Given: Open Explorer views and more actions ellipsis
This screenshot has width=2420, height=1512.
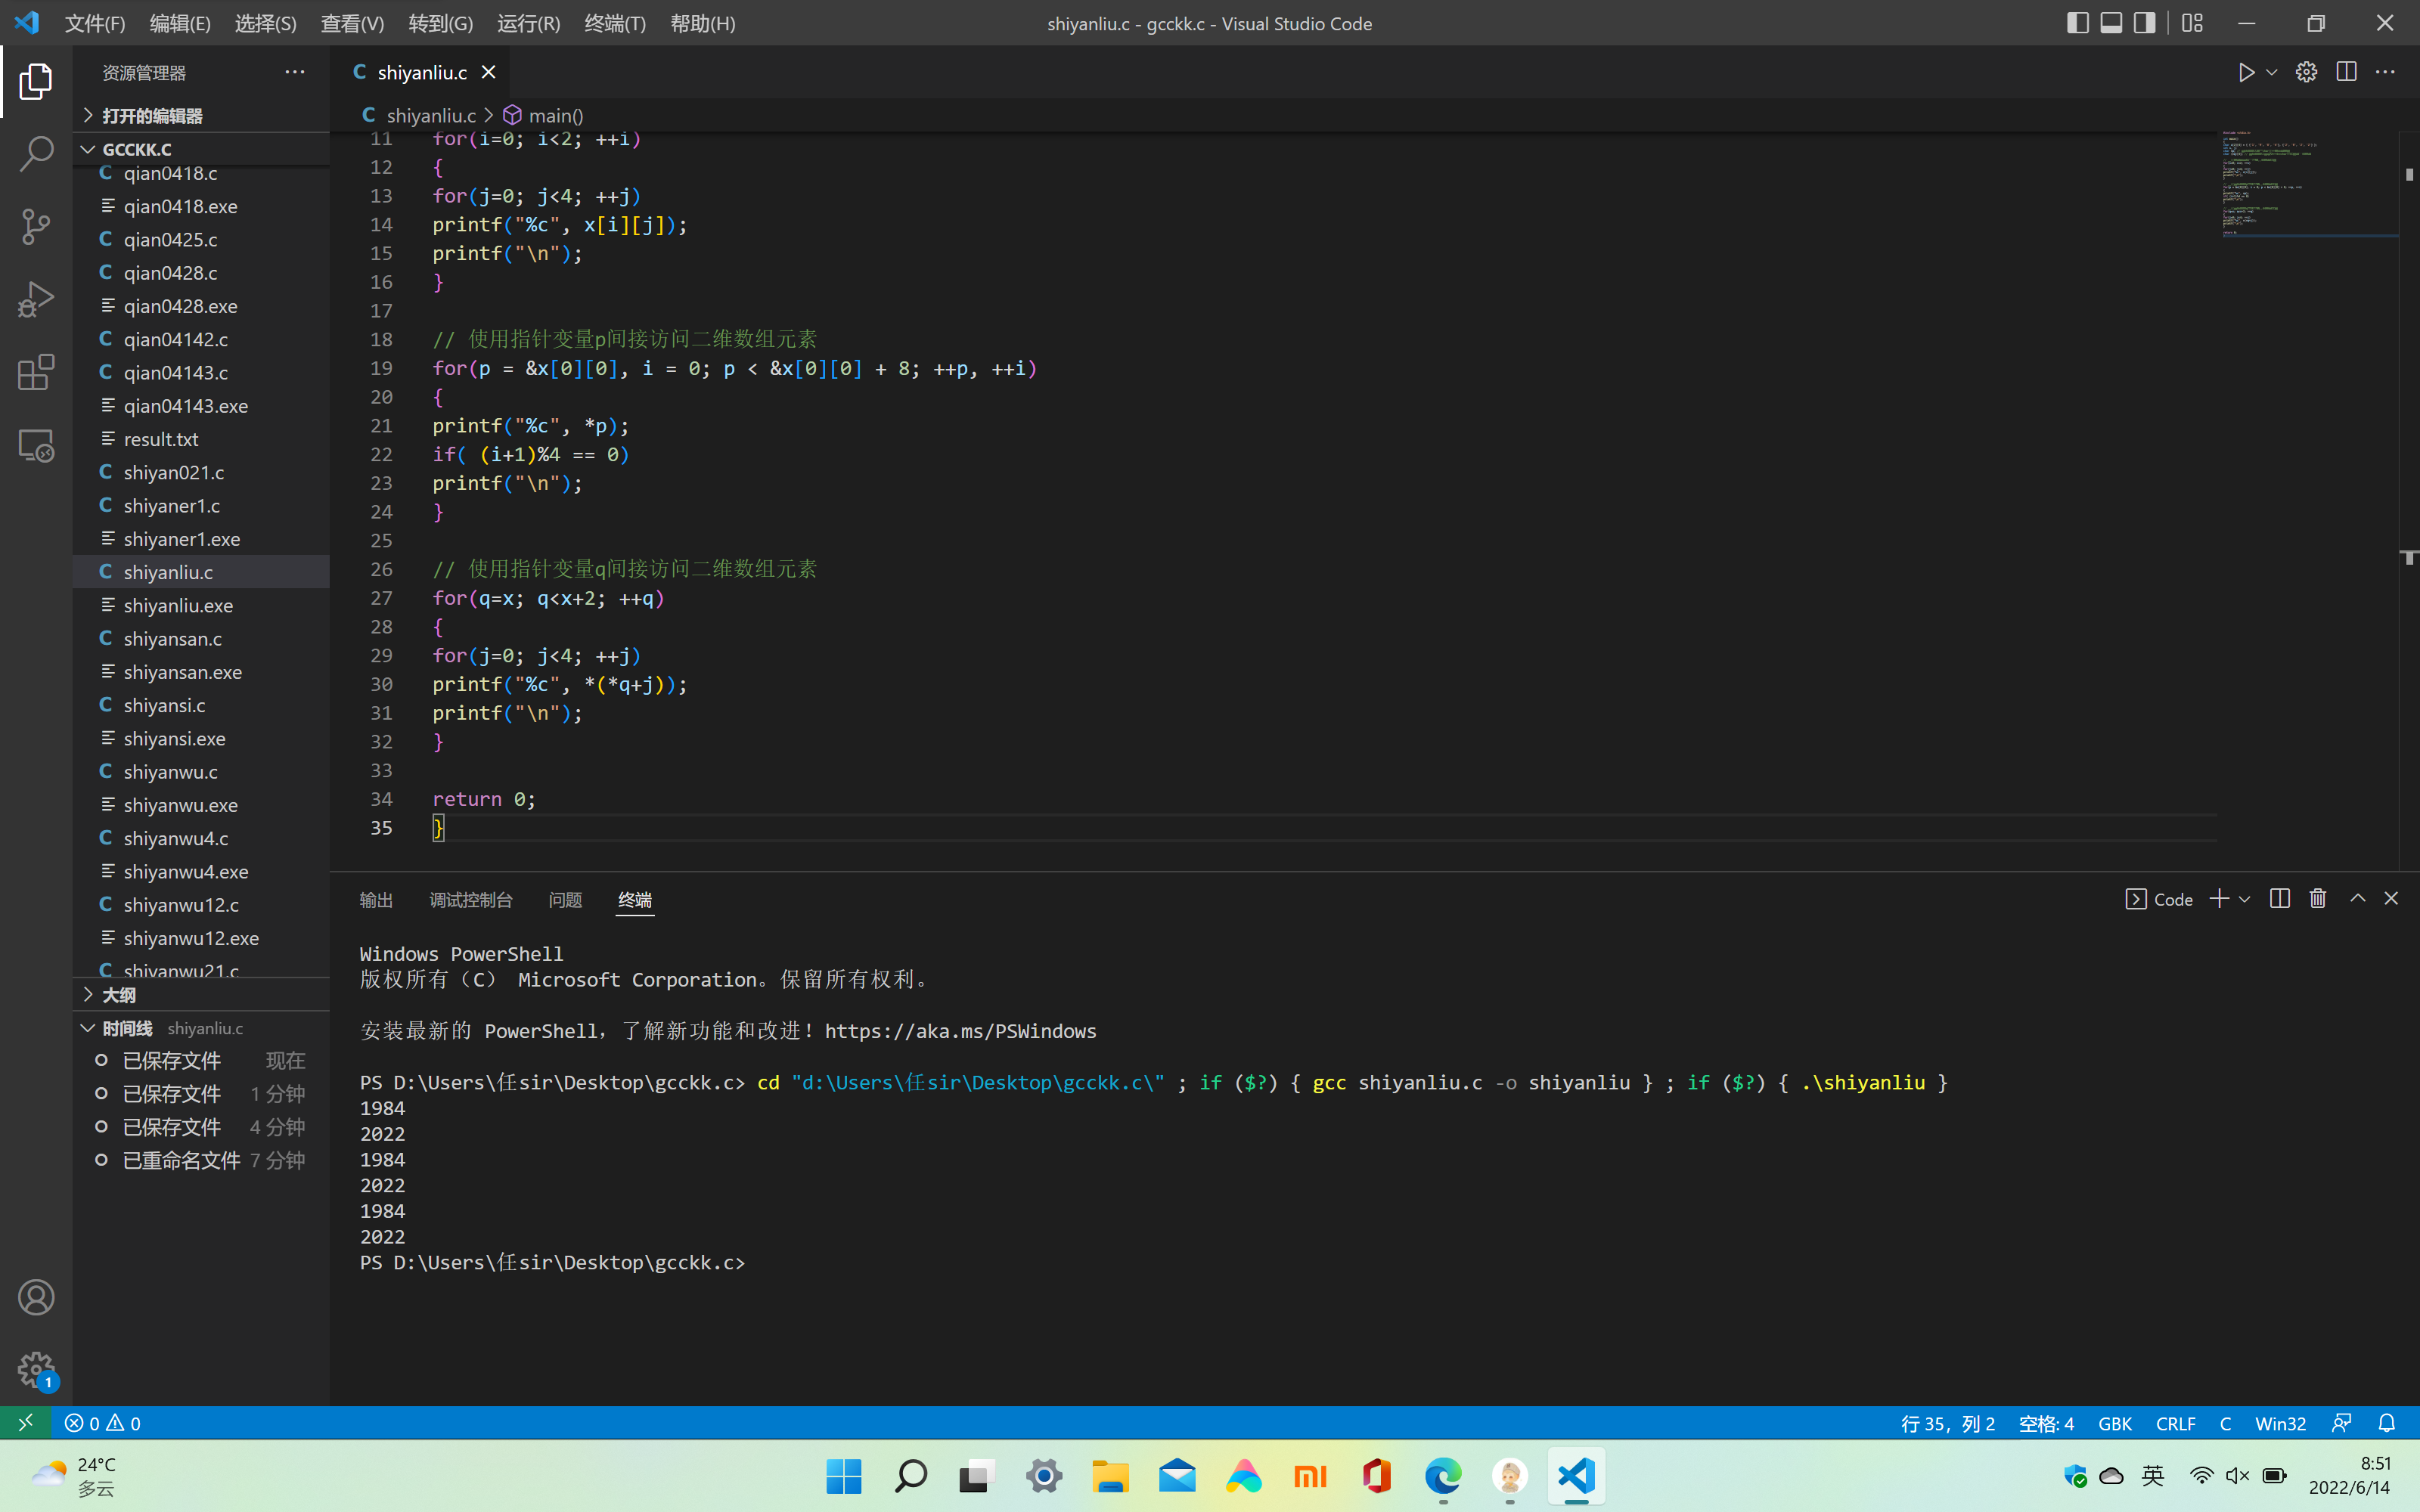Looking at the screenshot, I should [294, 72].
